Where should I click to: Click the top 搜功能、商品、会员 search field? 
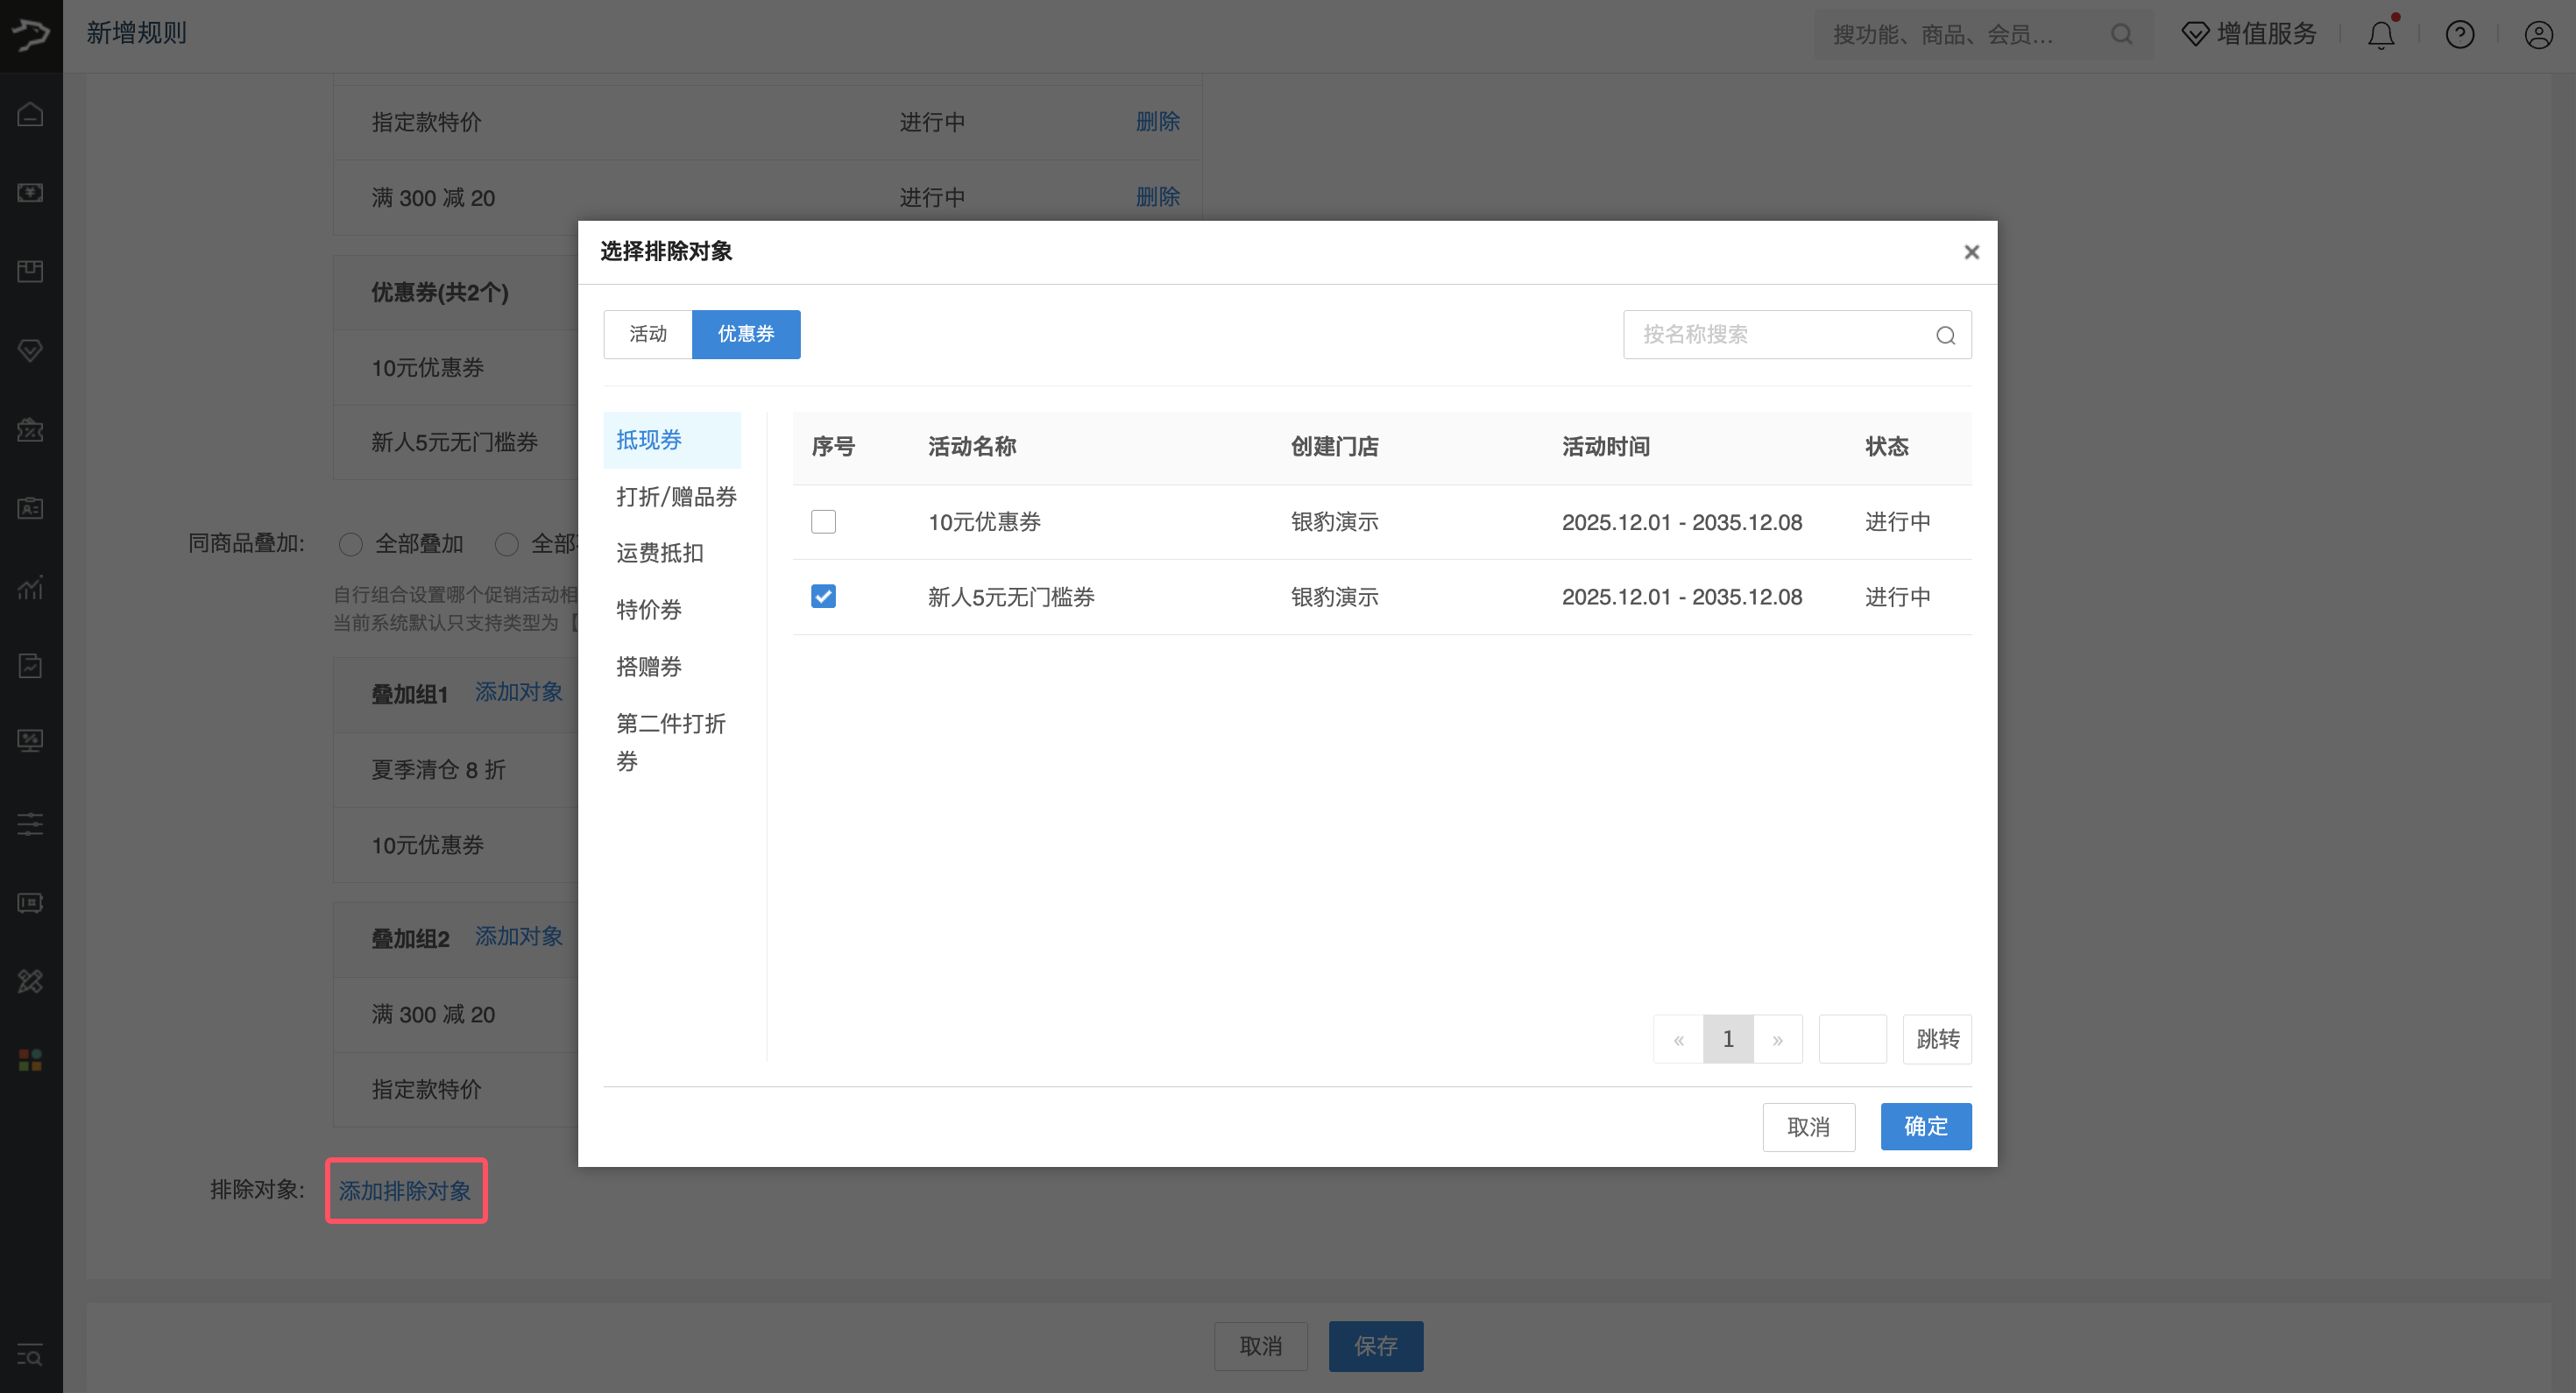(x=1984, y=35)
